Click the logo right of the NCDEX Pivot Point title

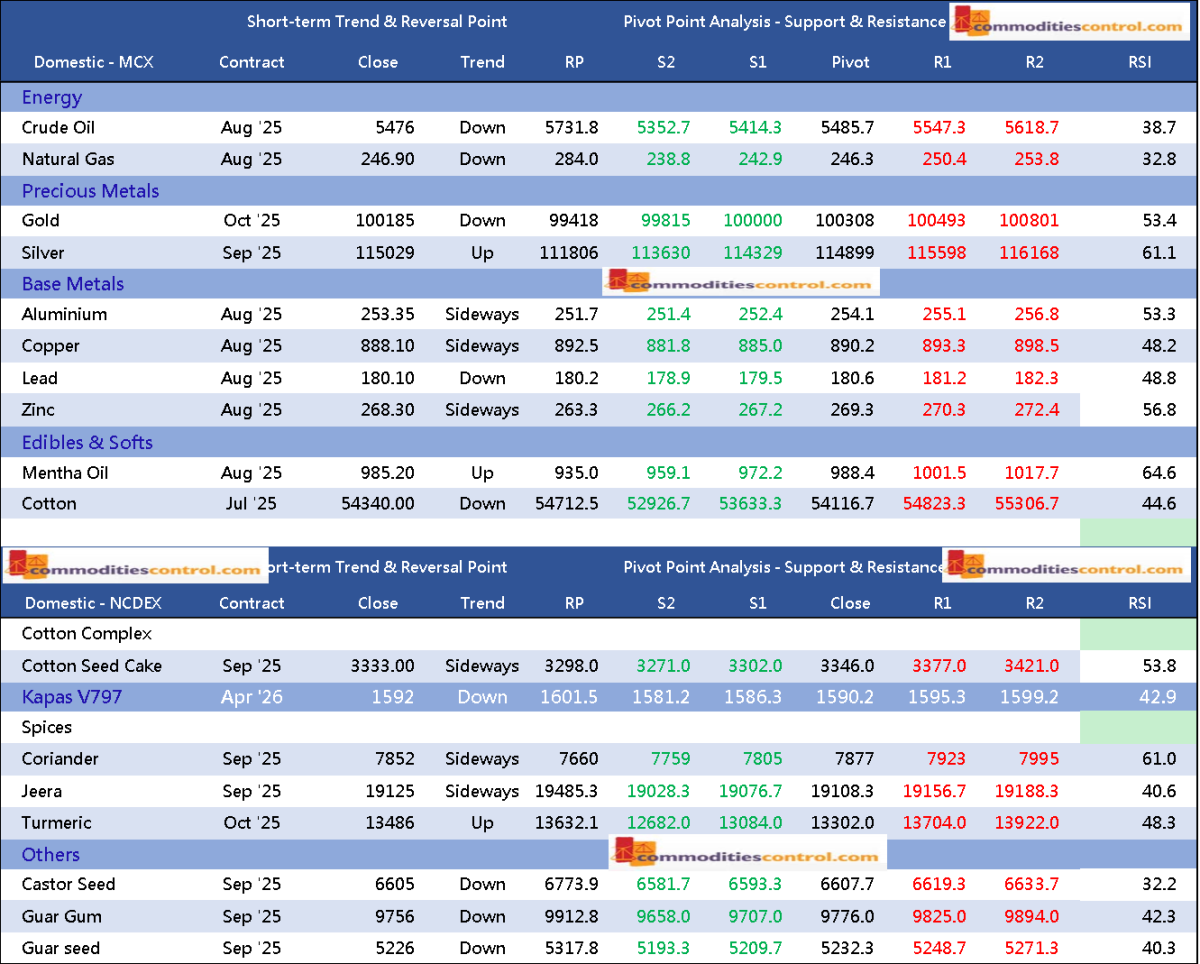[1066, 566]
